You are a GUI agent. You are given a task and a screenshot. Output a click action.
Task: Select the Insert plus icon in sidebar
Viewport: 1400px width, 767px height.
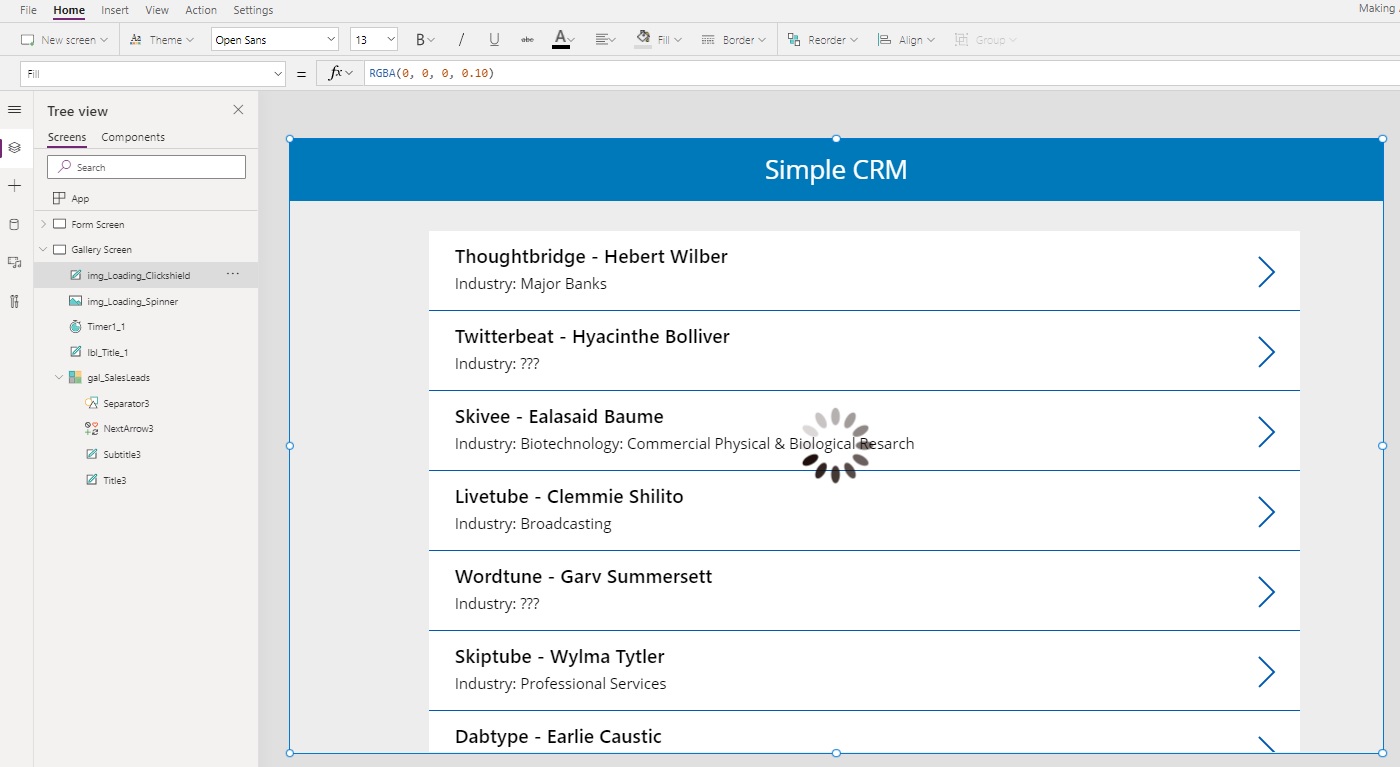pos(14,185)
